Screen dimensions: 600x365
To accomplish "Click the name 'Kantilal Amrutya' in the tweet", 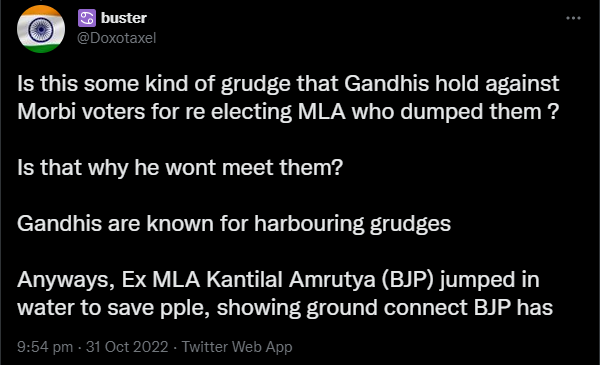I will click(x=291, y=280).
